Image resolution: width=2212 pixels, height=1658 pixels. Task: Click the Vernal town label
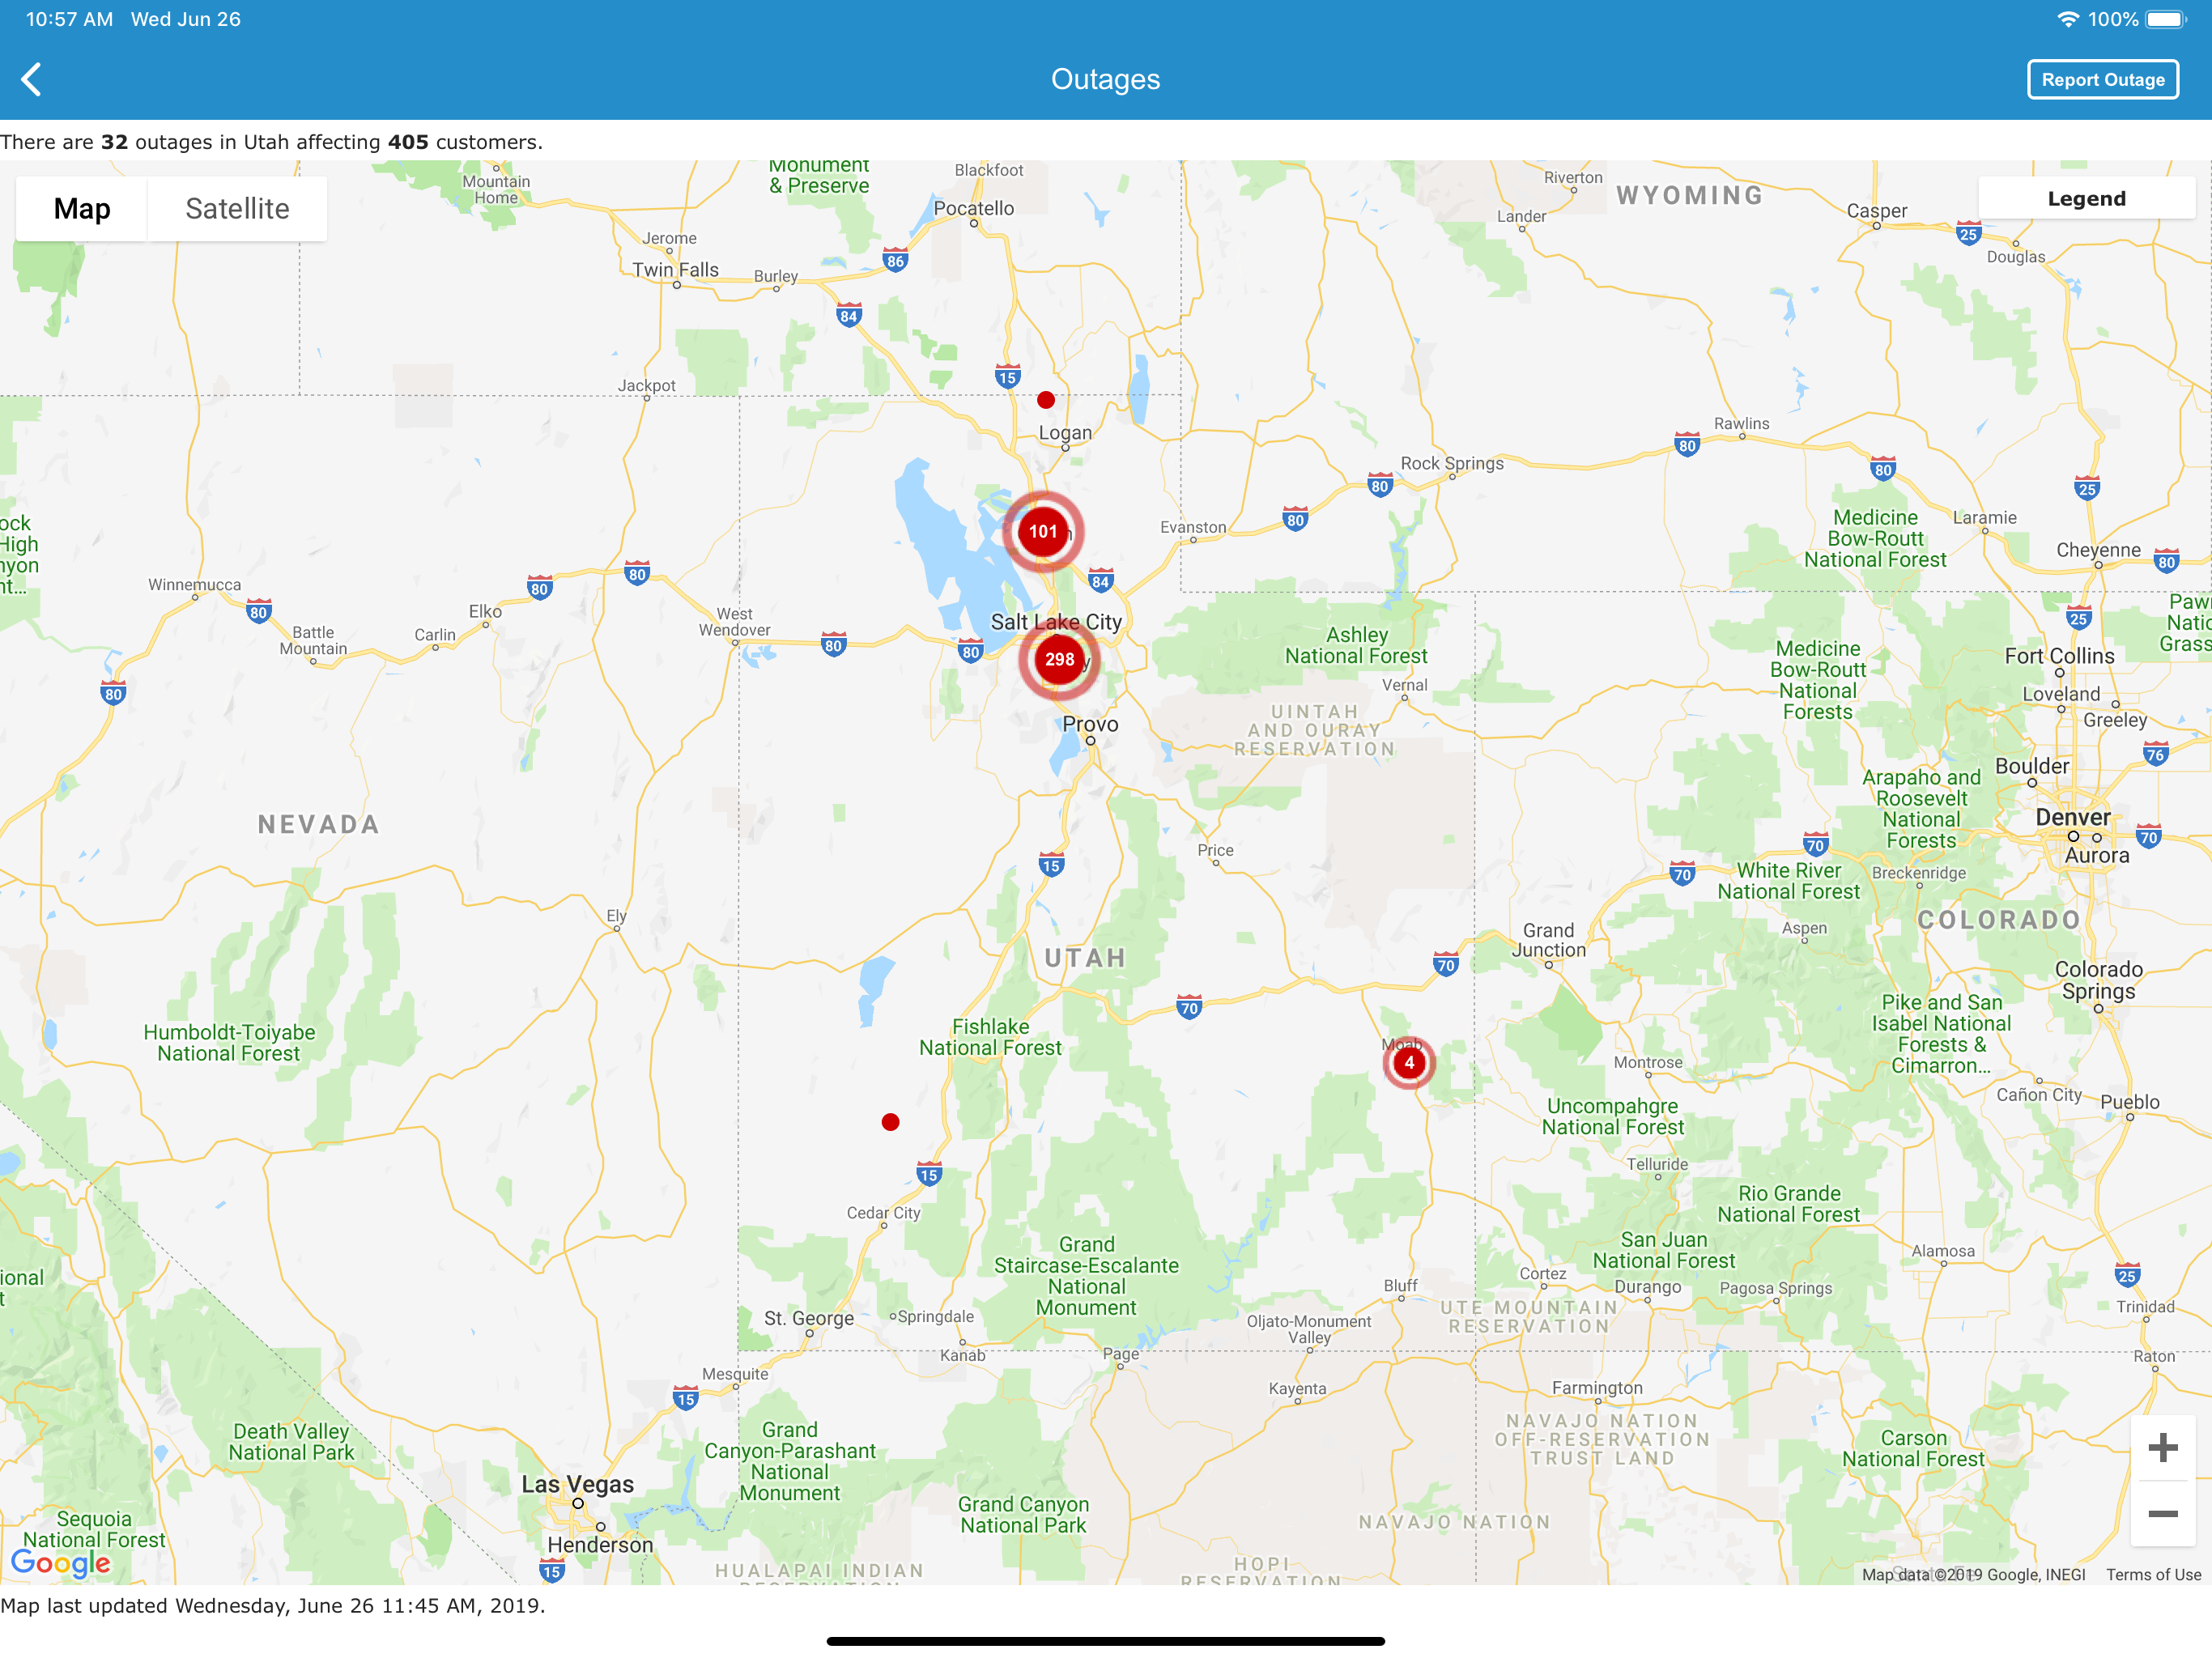pyautogui.click(x=1404, y=685)
